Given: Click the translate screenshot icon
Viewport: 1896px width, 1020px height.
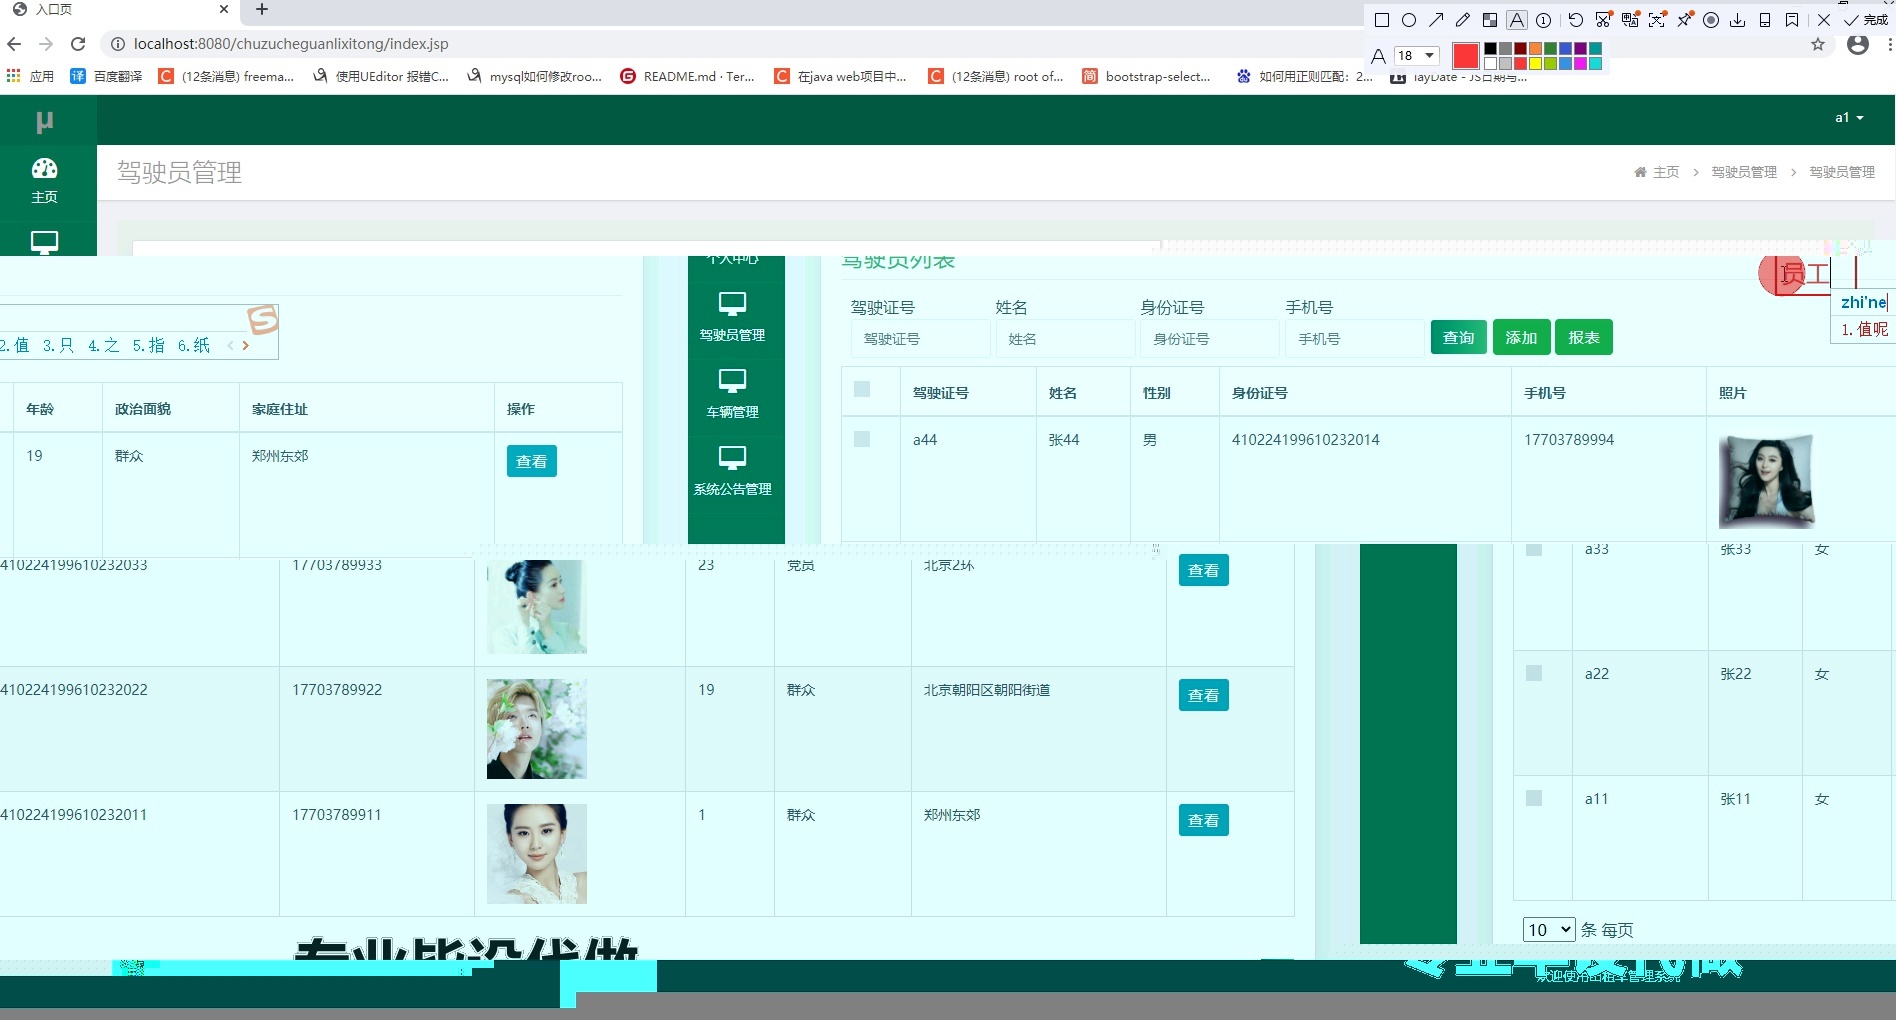Looking at the screenshot, I should (1631, 20).
